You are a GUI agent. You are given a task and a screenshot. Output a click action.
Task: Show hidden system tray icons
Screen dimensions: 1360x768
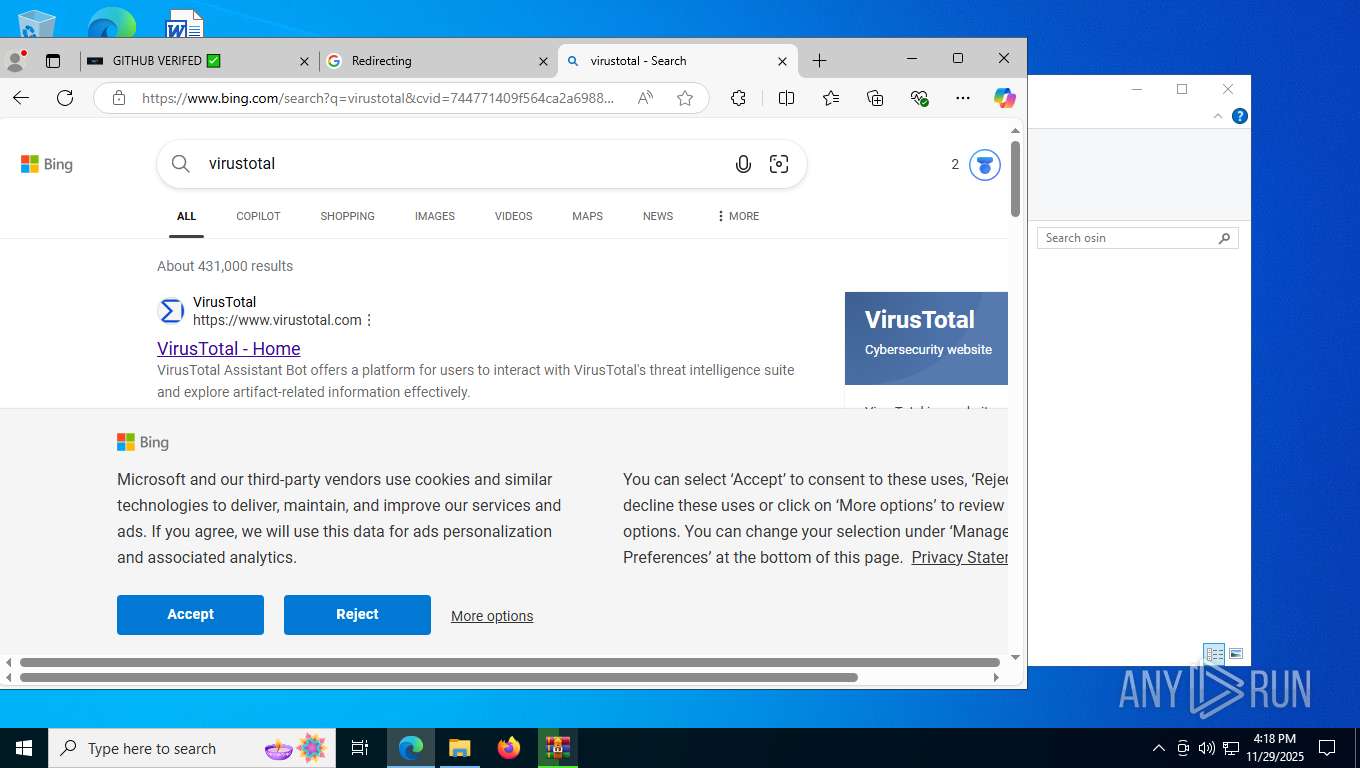coord(1159,748)
